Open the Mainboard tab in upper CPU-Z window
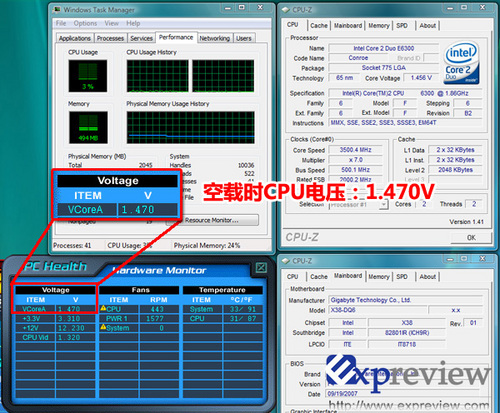This screenshot has width=500, height=413. tap(348, 26)
